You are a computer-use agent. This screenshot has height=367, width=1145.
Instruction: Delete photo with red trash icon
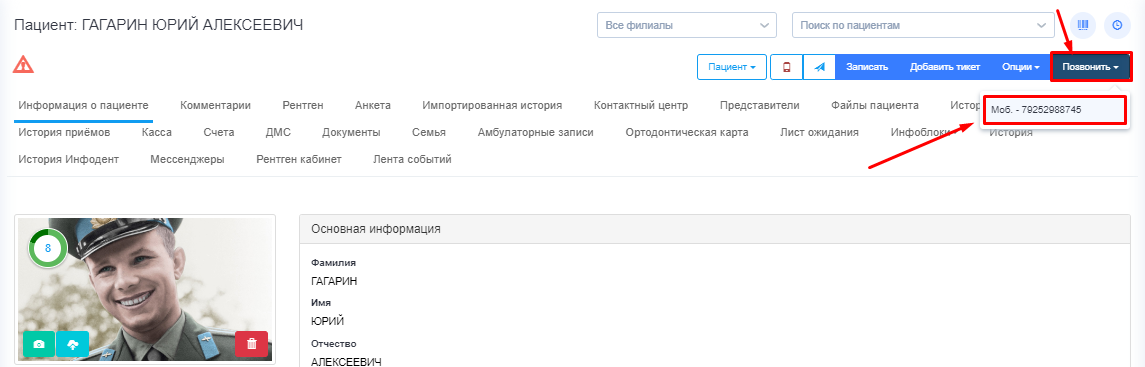(x=251, y=344)
